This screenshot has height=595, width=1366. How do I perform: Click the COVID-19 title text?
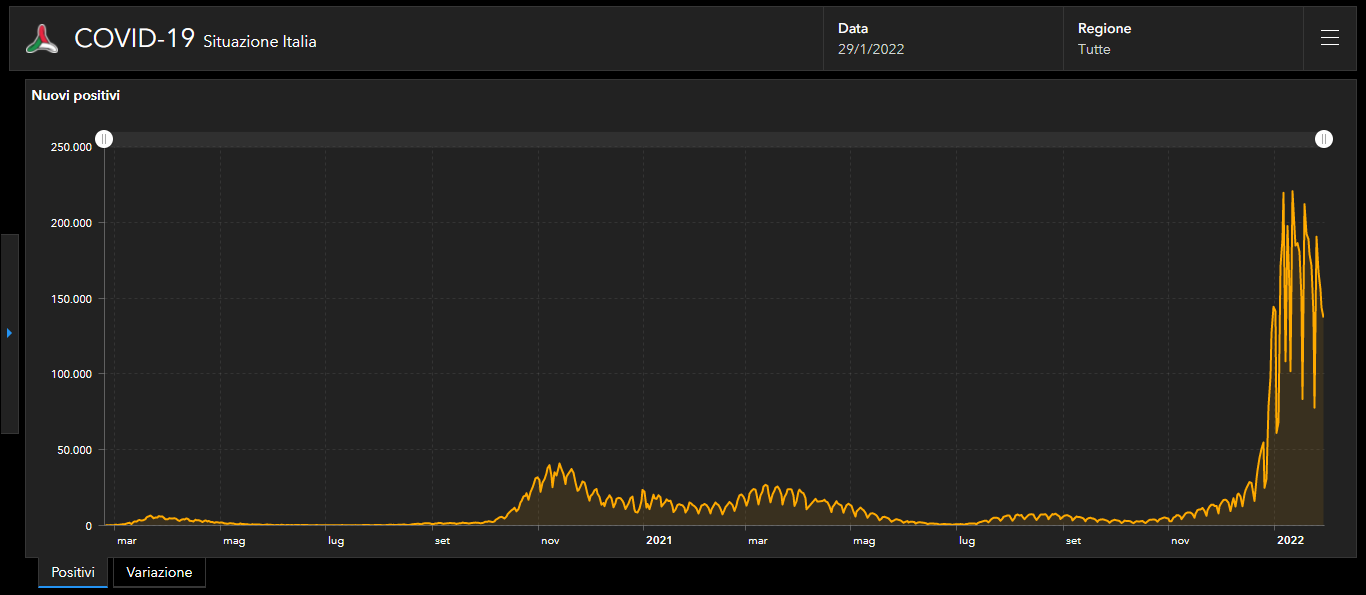pyautogui.click(x=134, y=39)
